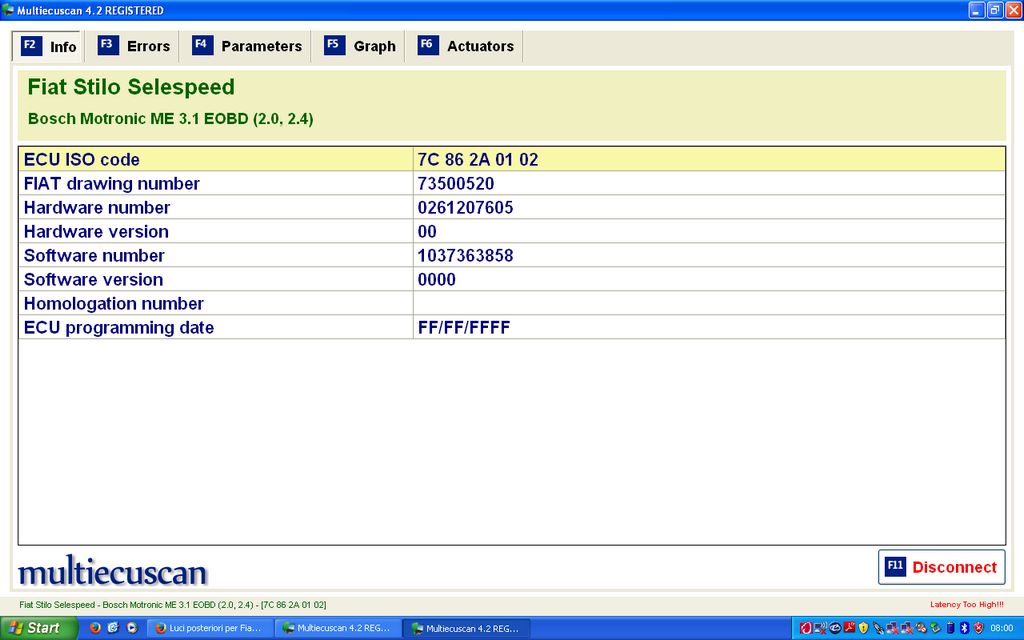The image size is (1024, 640).
Task: Launch Firefox from quick launch
Action: point(95,628)
